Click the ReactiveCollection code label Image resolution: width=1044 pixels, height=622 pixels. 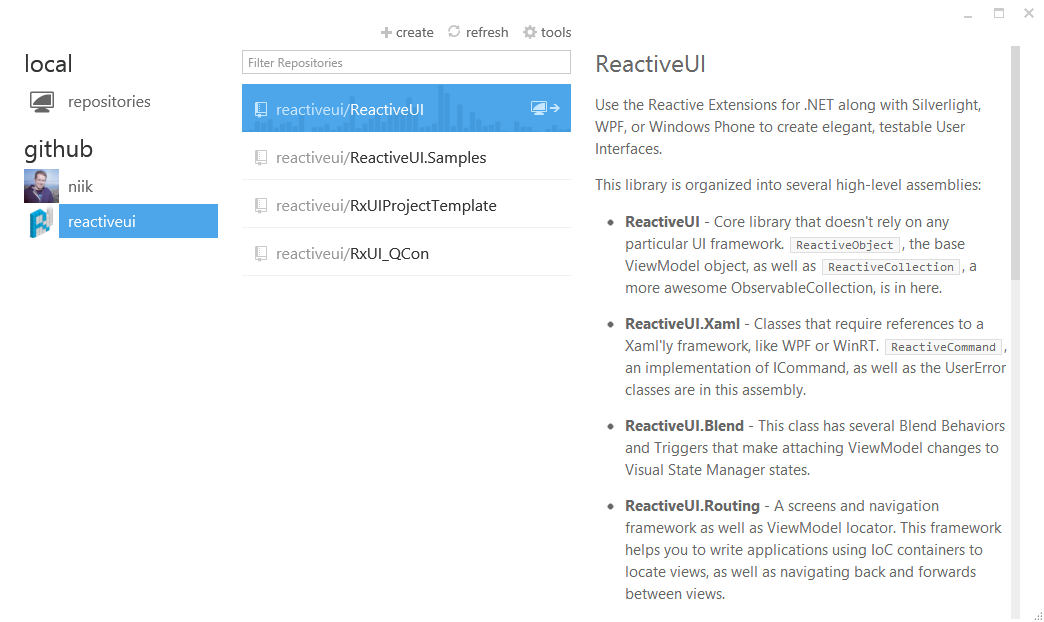(891, 267)
